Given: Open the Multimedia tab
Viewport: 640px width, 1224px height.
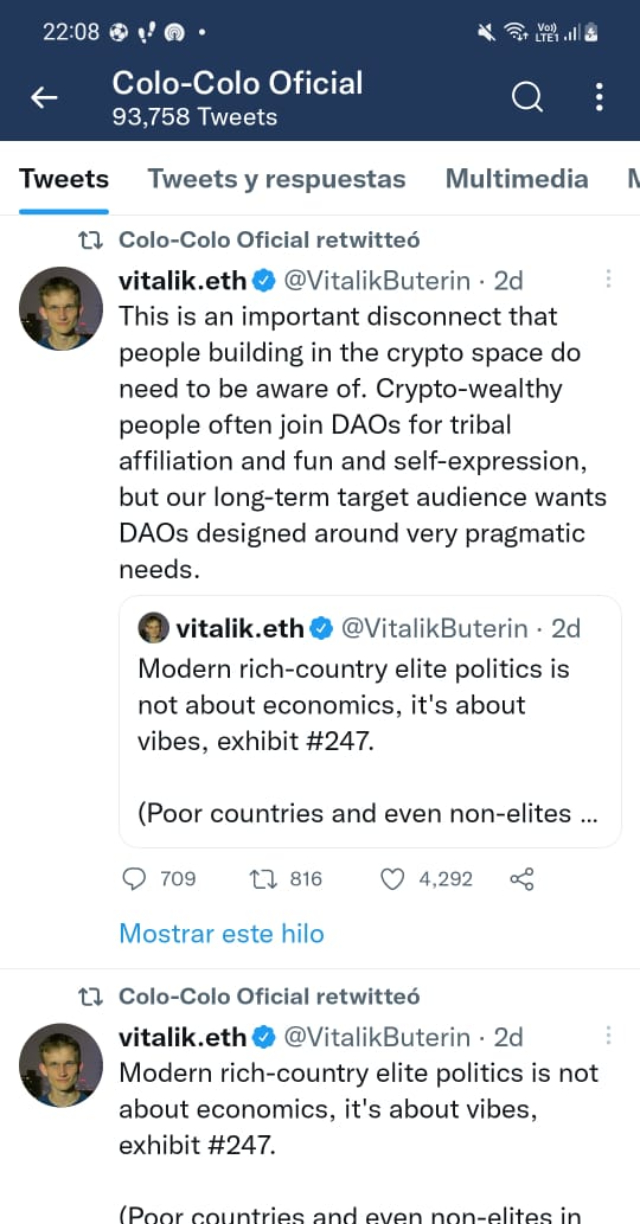Looking at the screenshot, I should point(516,179).
